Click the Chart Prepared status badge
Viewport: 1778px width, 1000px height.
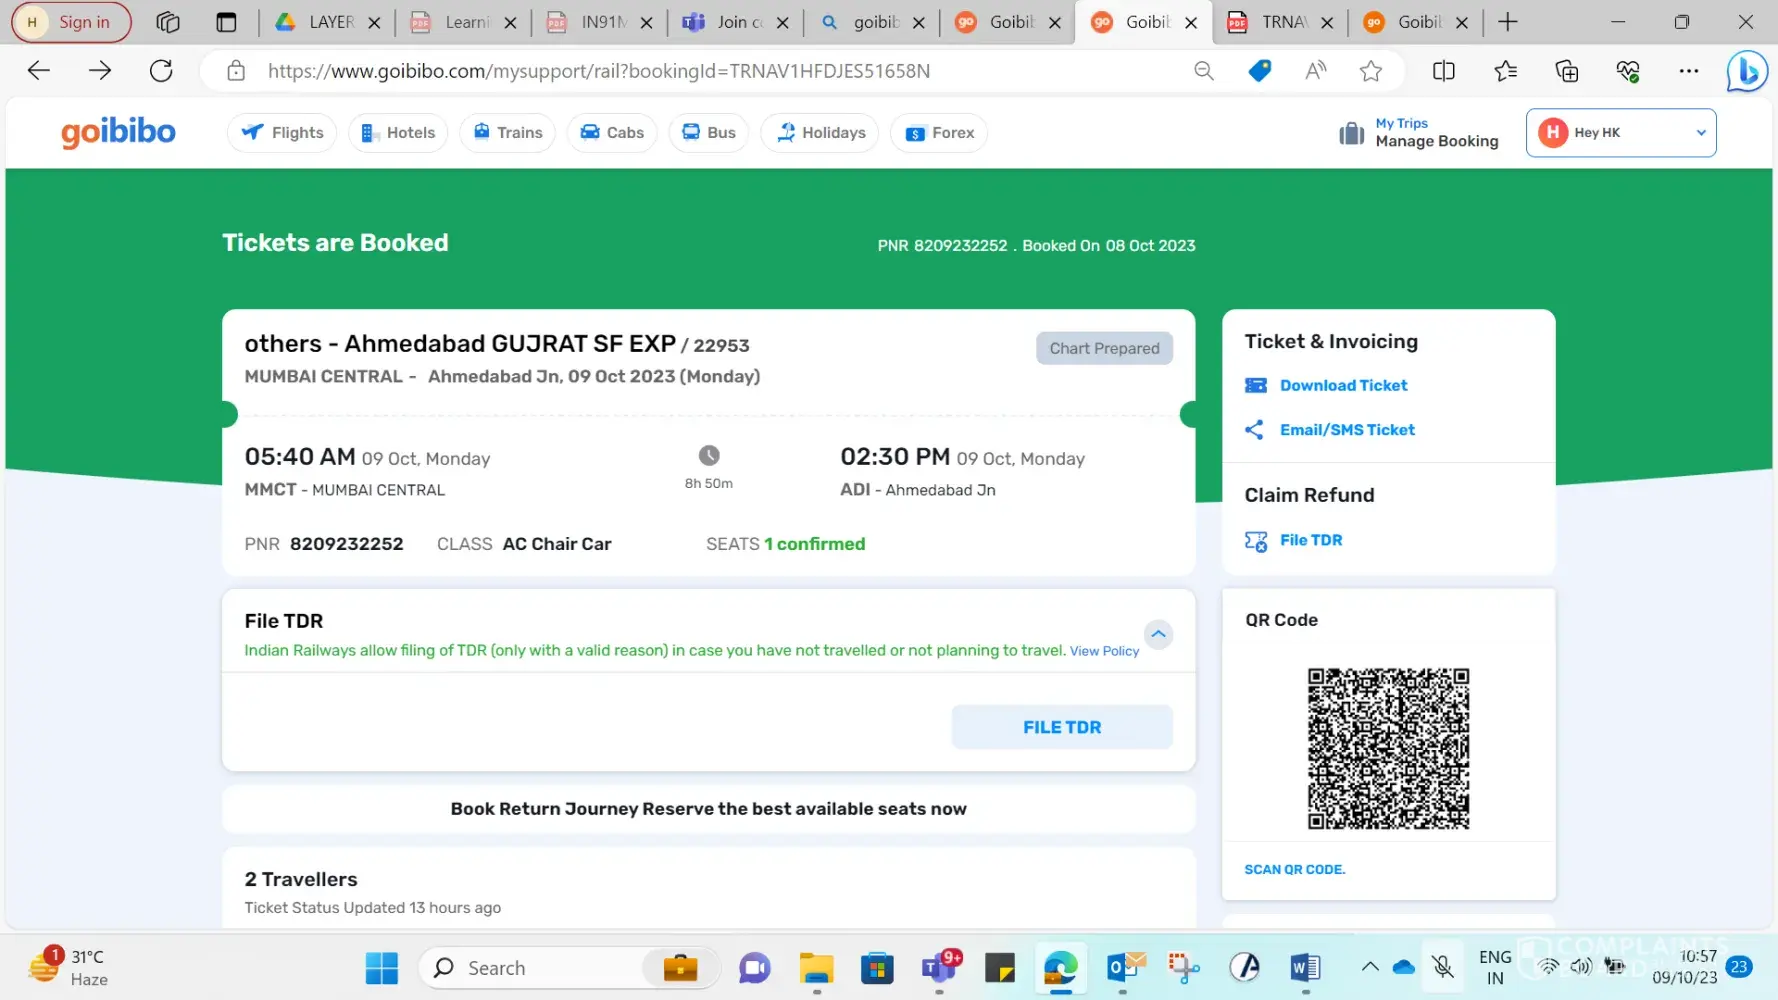(1104, 348)
